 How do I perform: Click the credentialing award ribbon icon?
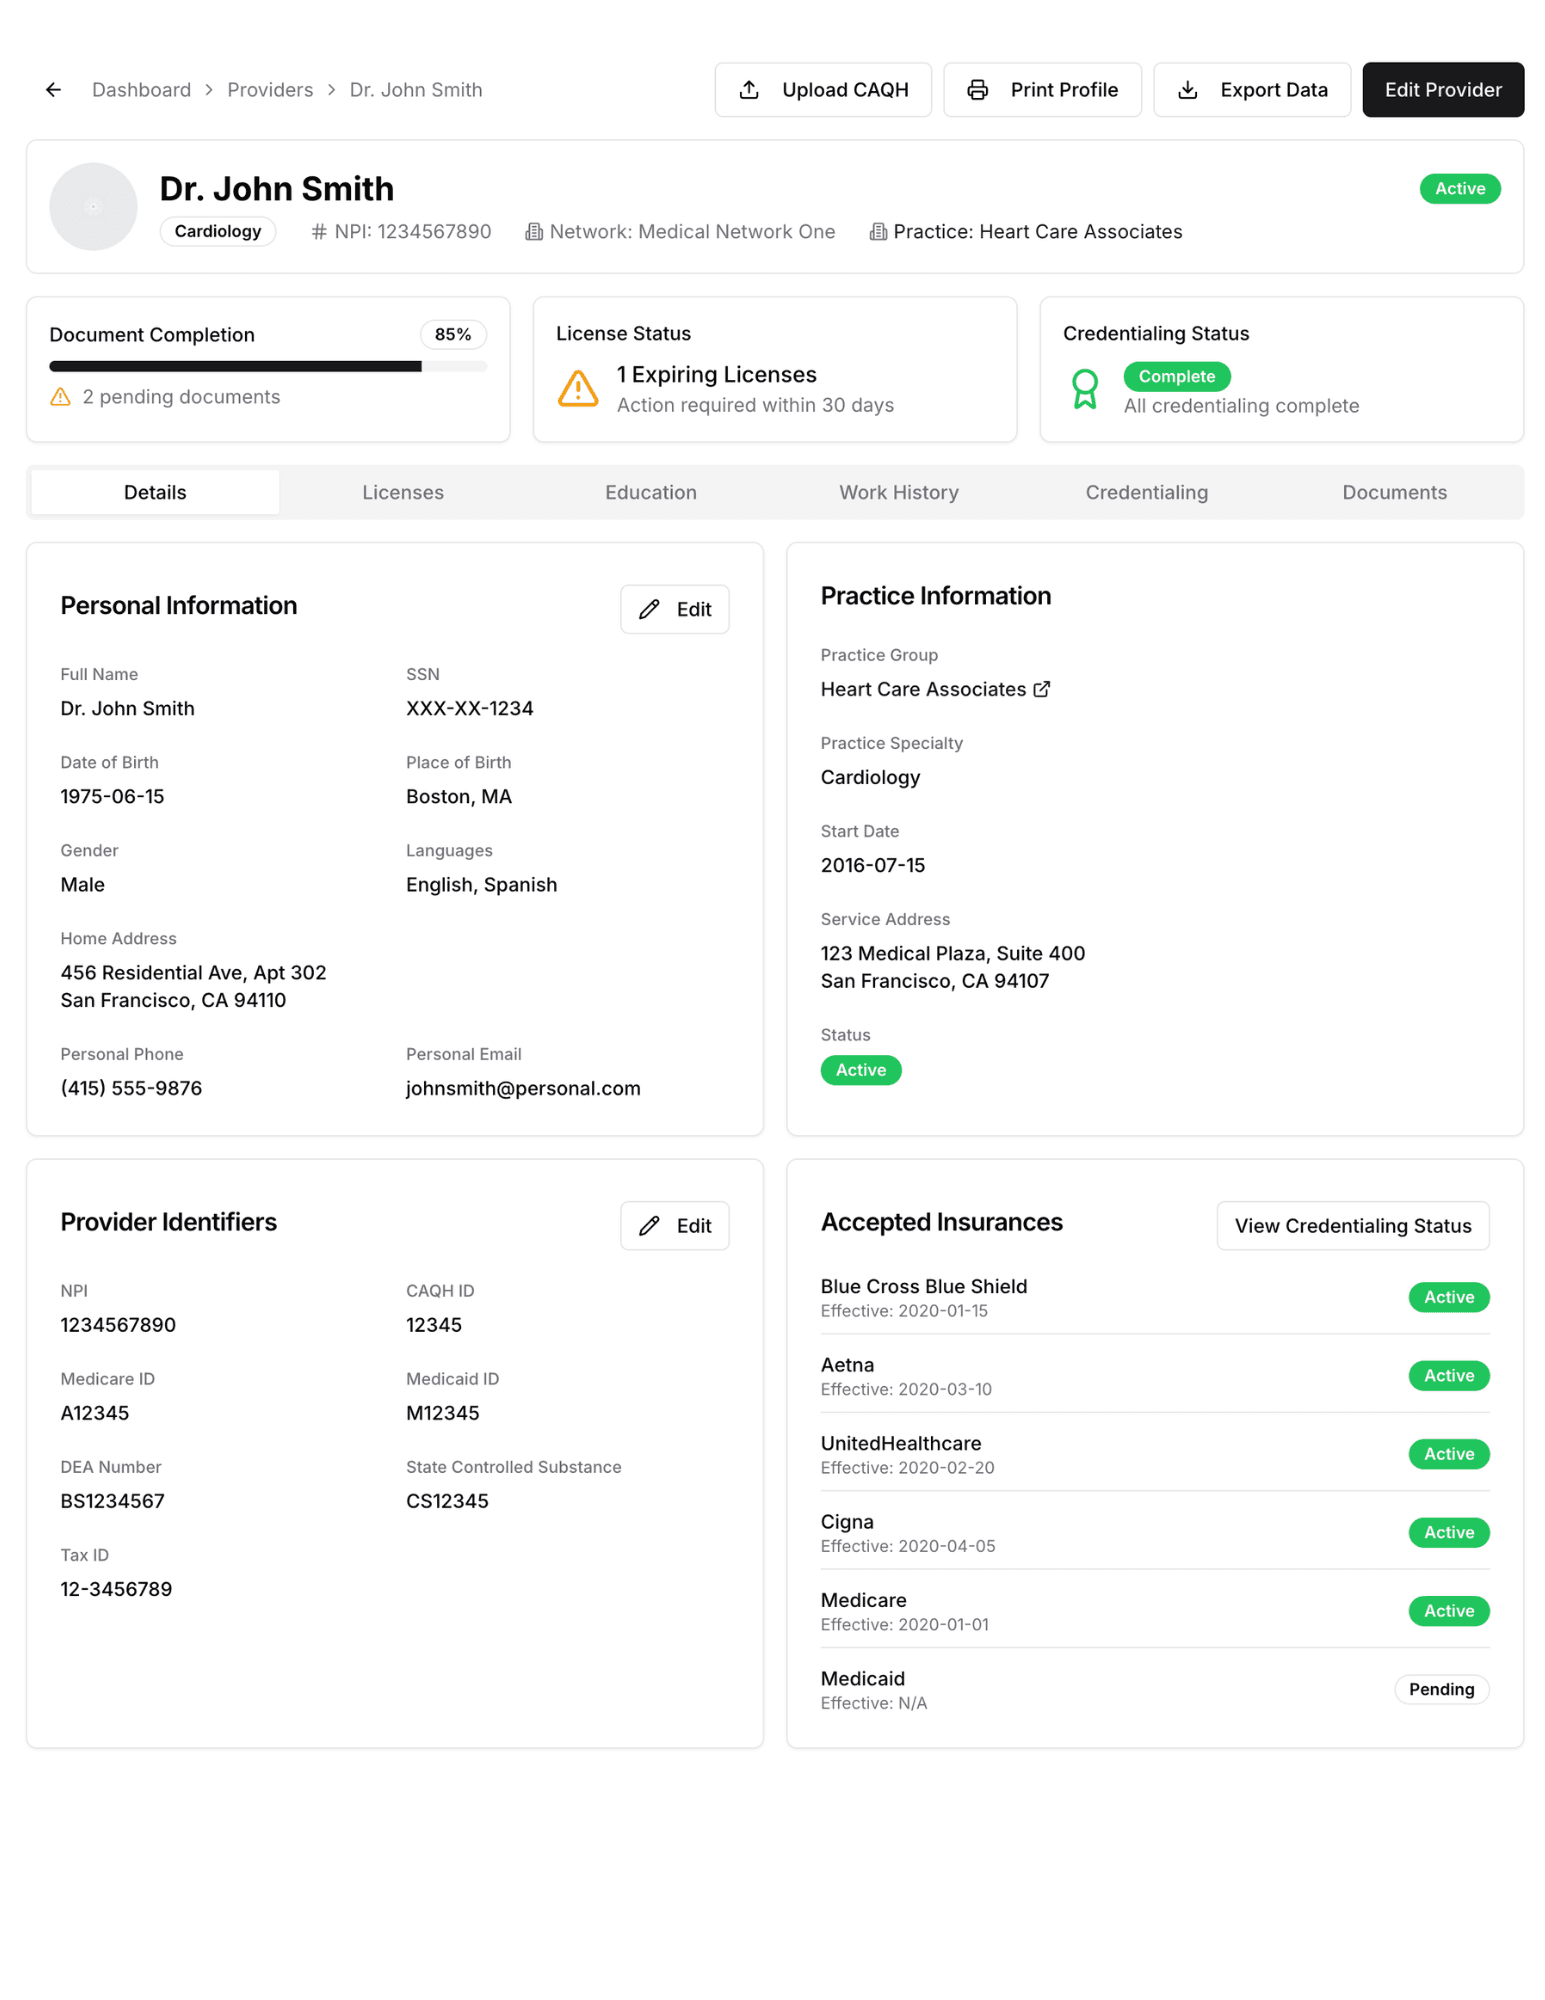(1085, 389)
